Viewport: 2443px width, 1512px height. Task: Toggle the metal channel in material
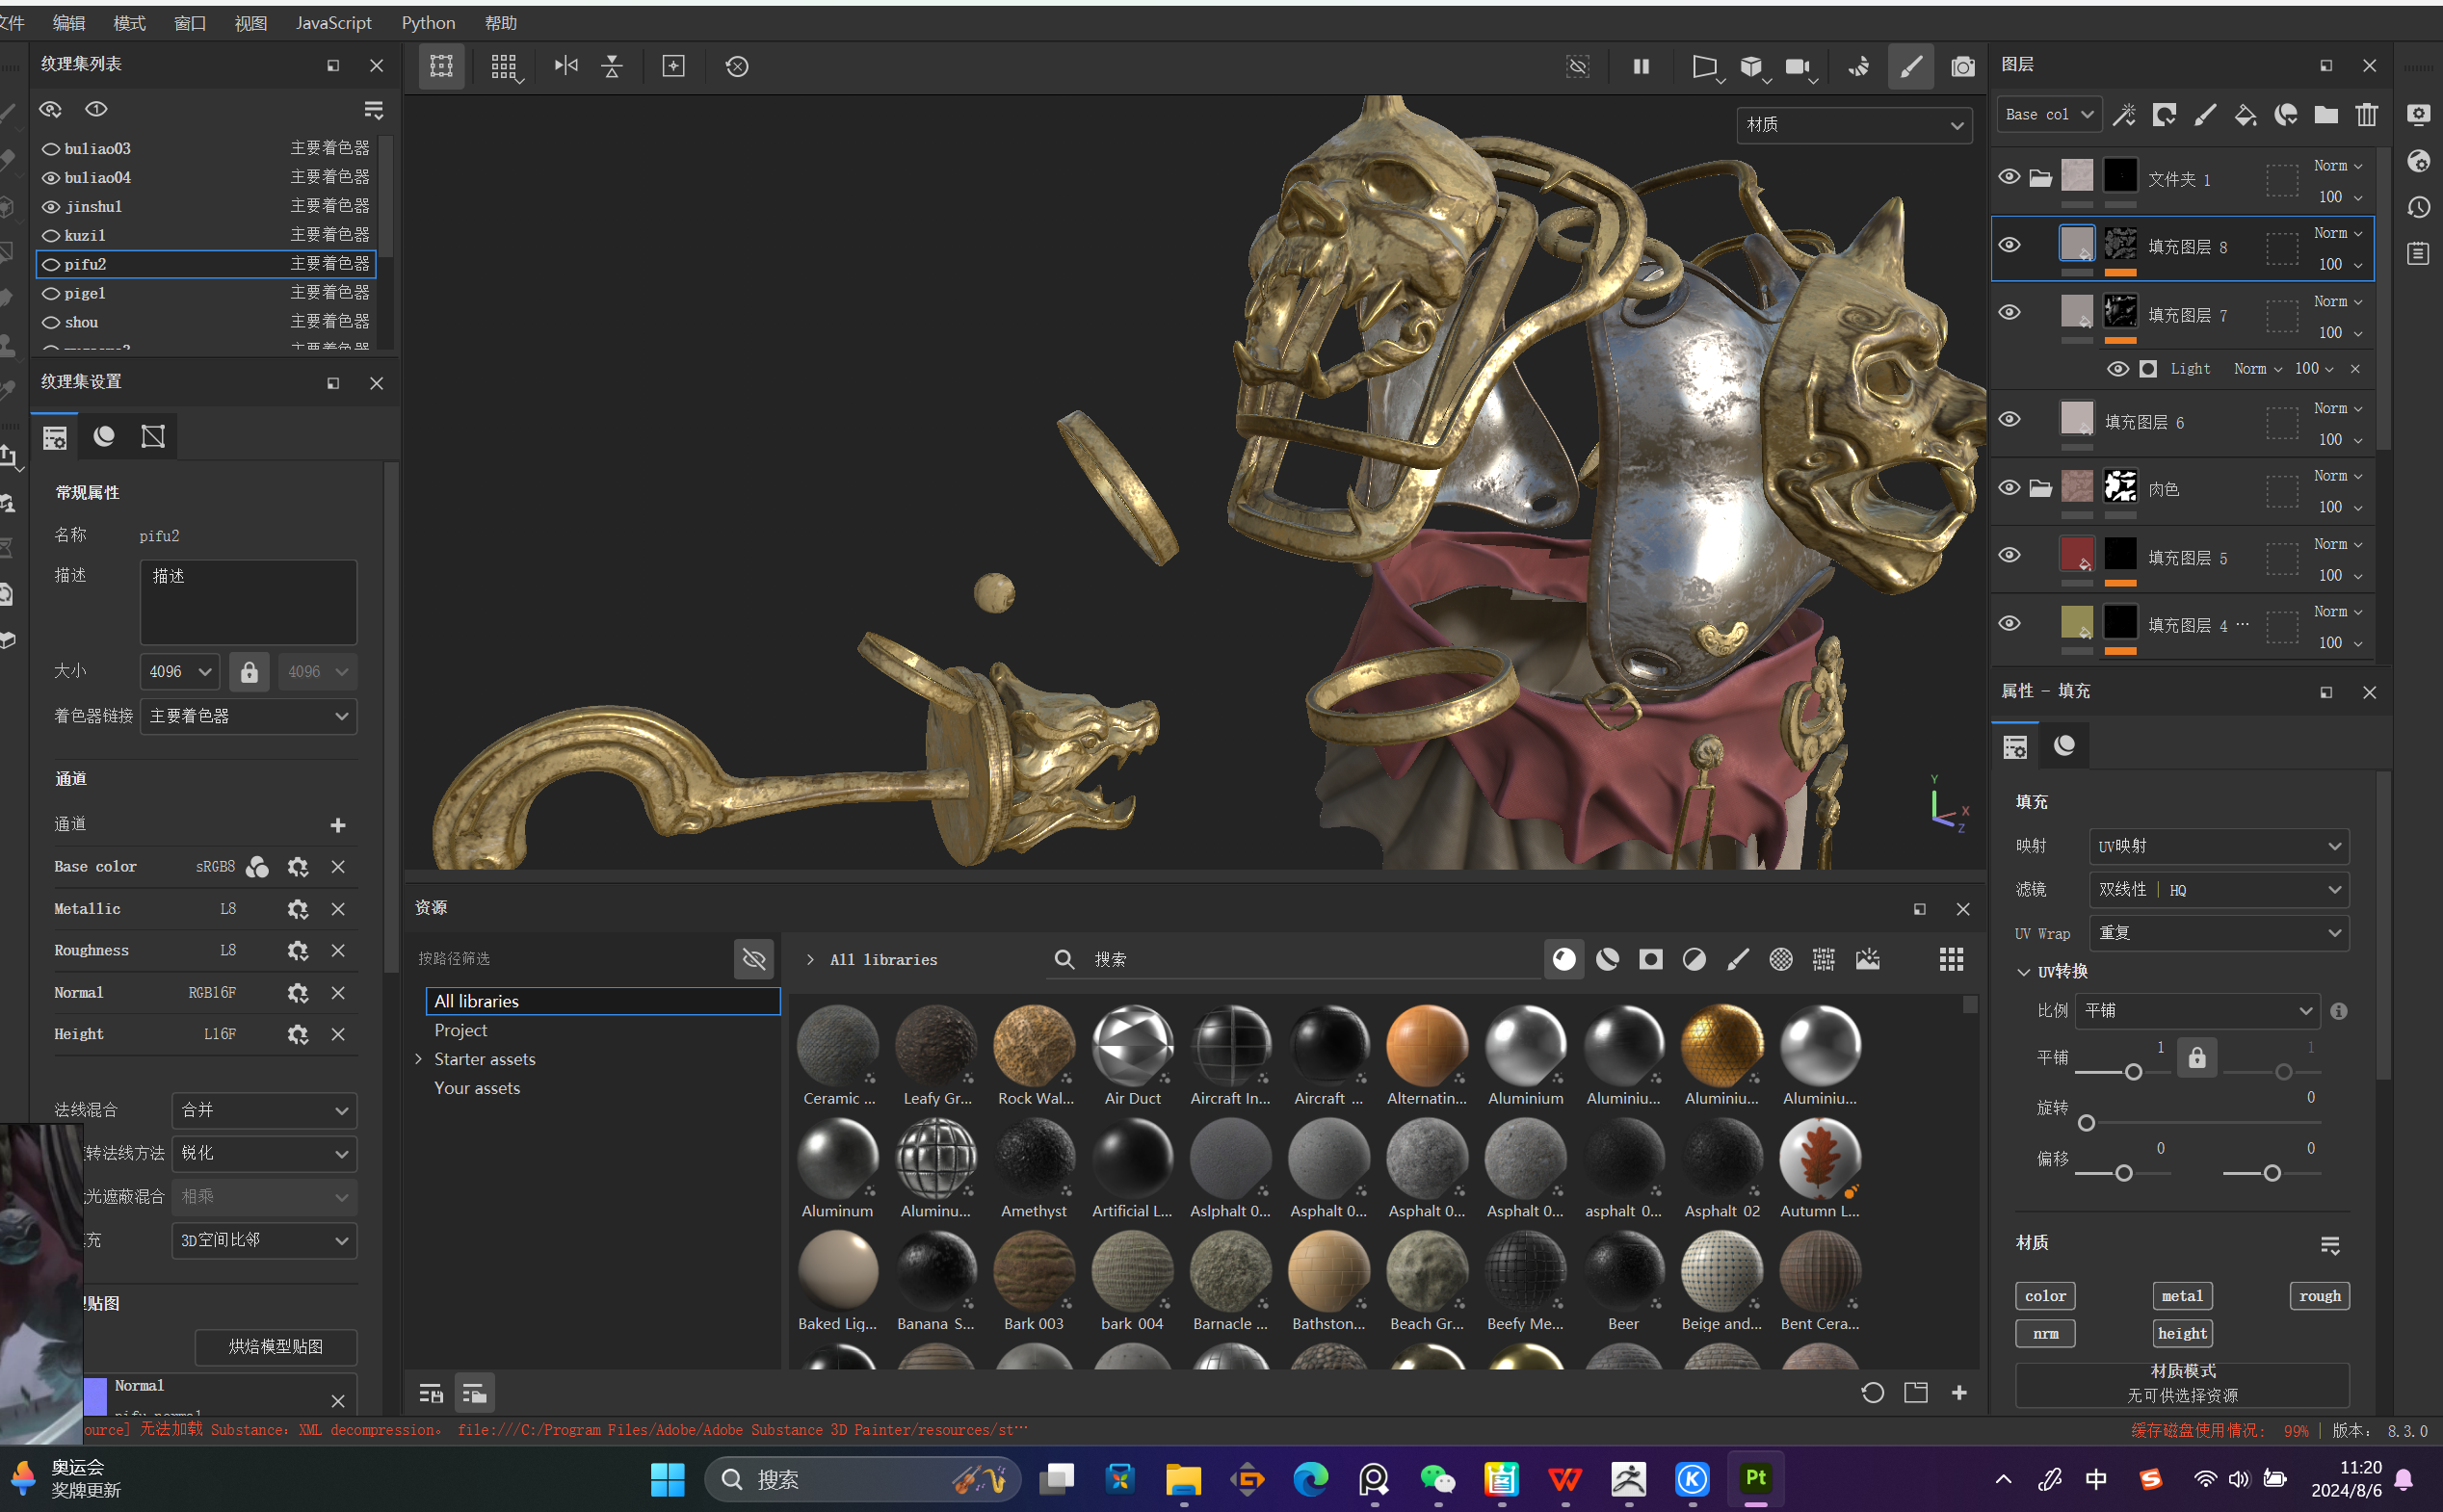coord(2182,1296)
